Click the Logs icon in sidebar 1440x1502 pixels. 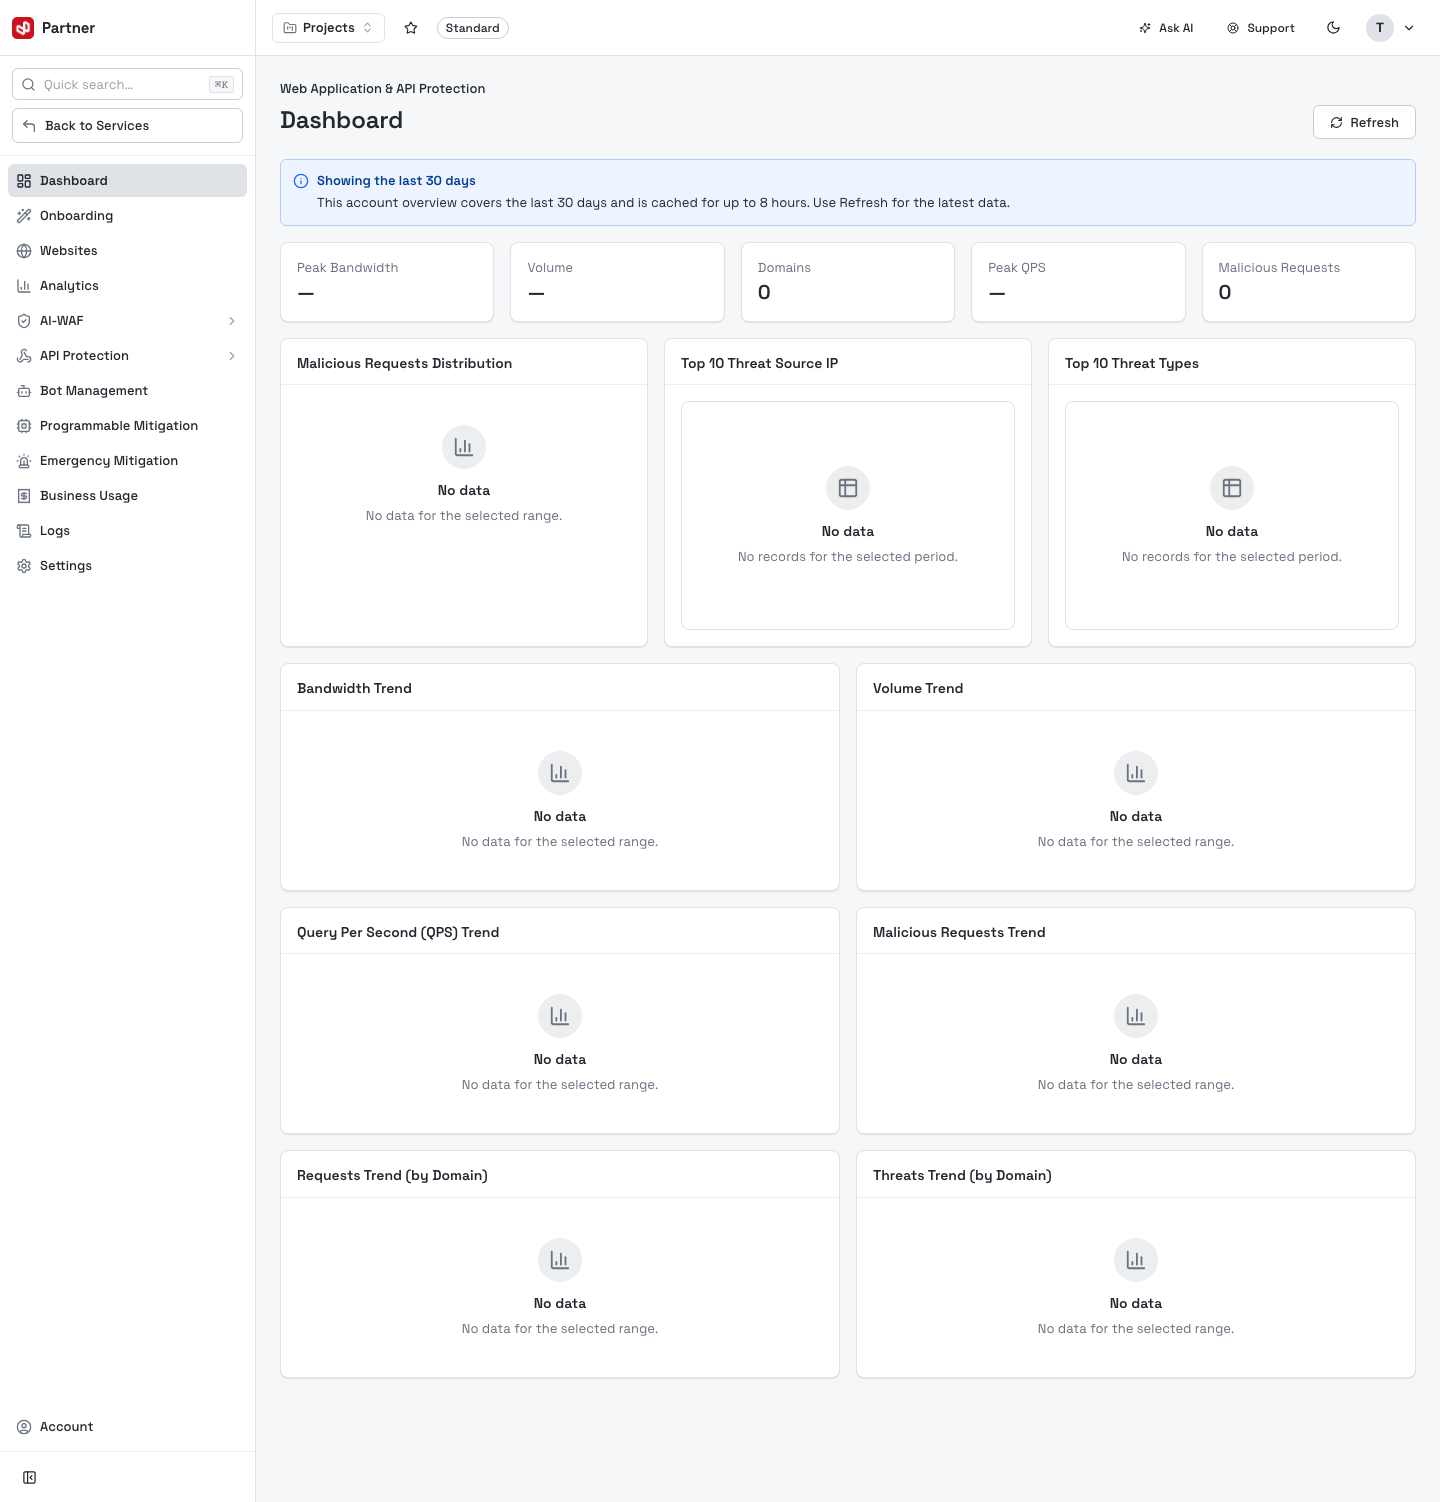(x=24, y=531)
